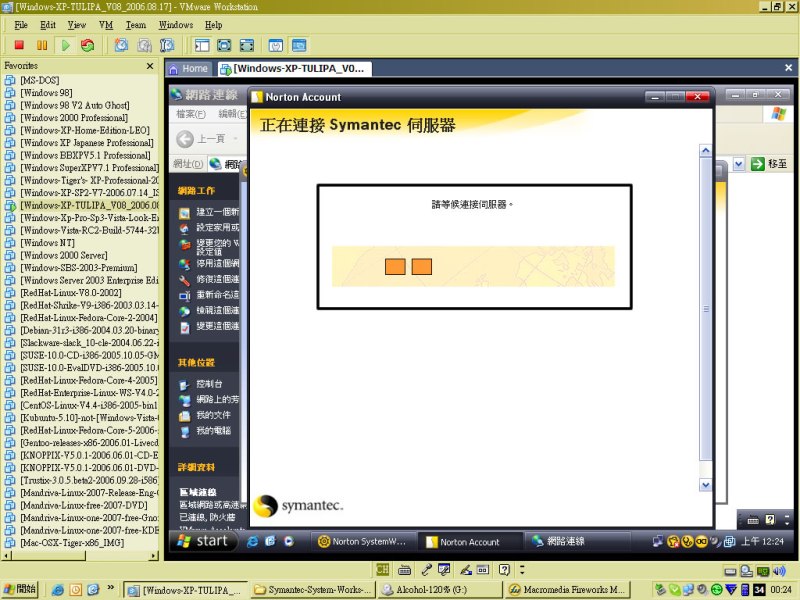Viewport: 800px width, 600px height.
Task: Click the Reset VM toolbar icon
Action: click(x=88, y=45)
